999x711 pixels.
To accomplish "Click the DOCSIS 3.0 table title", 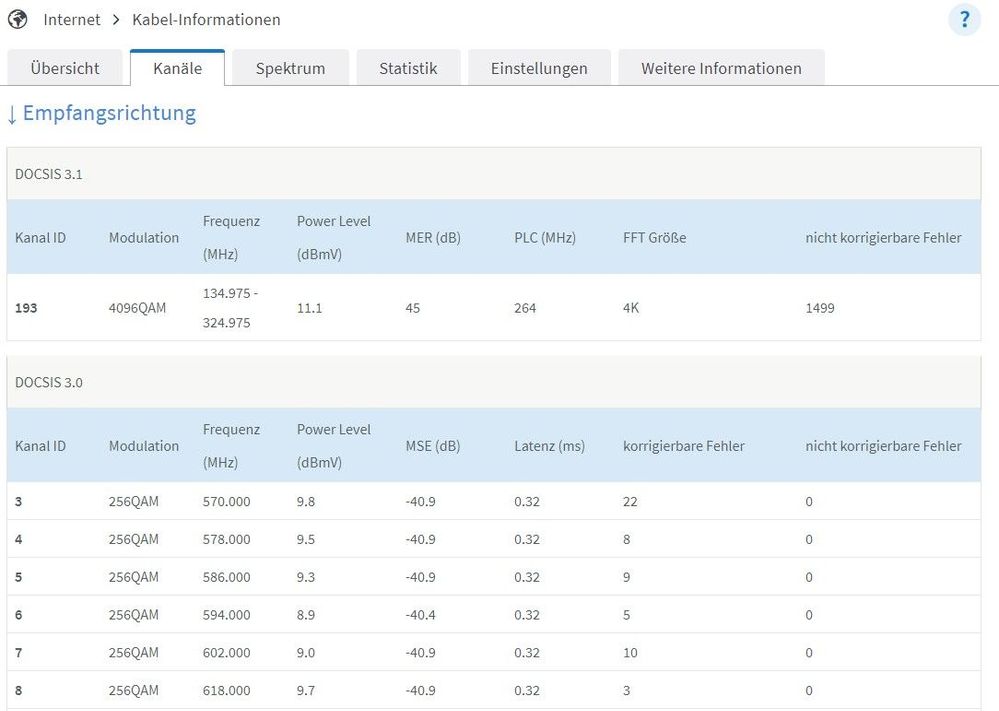I will tap(49, 382).
